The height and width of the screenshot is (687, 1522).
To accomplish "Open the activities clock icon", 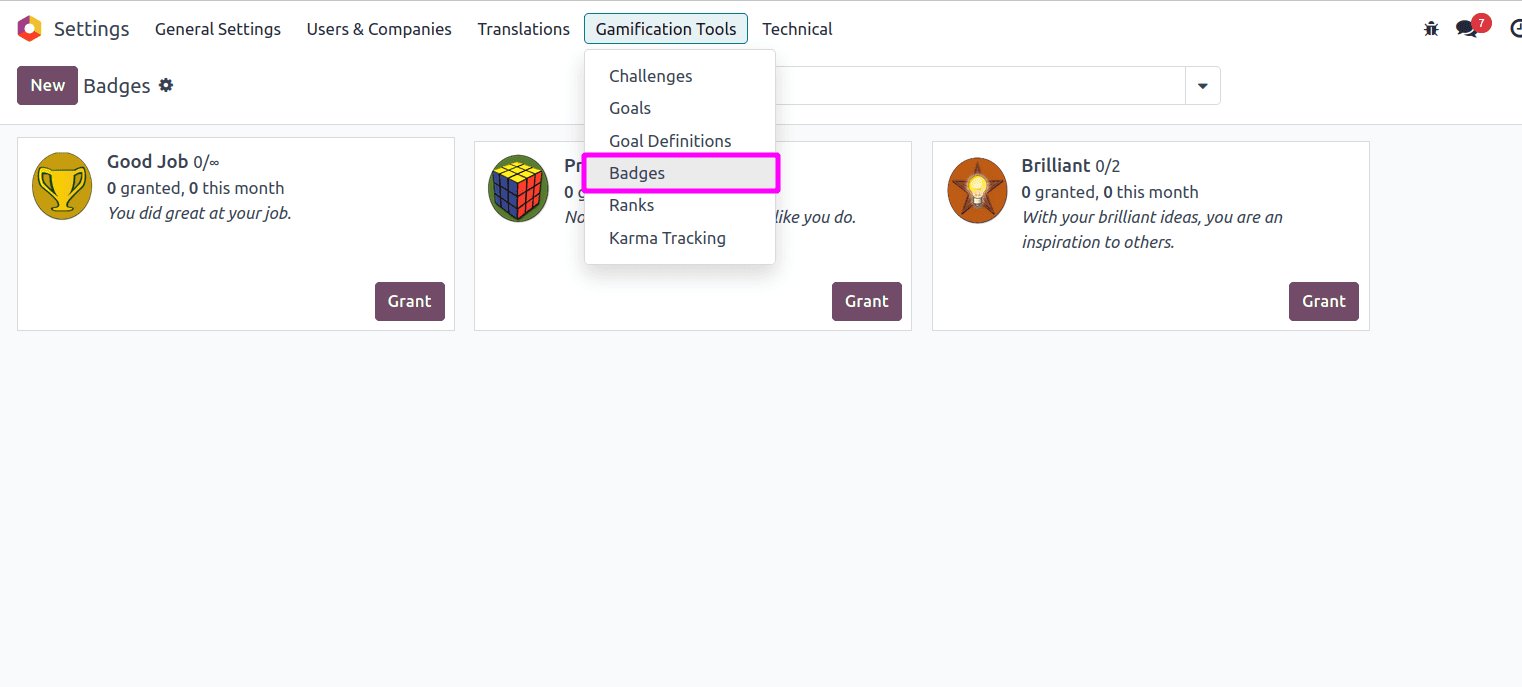I will coord(1515,29).
